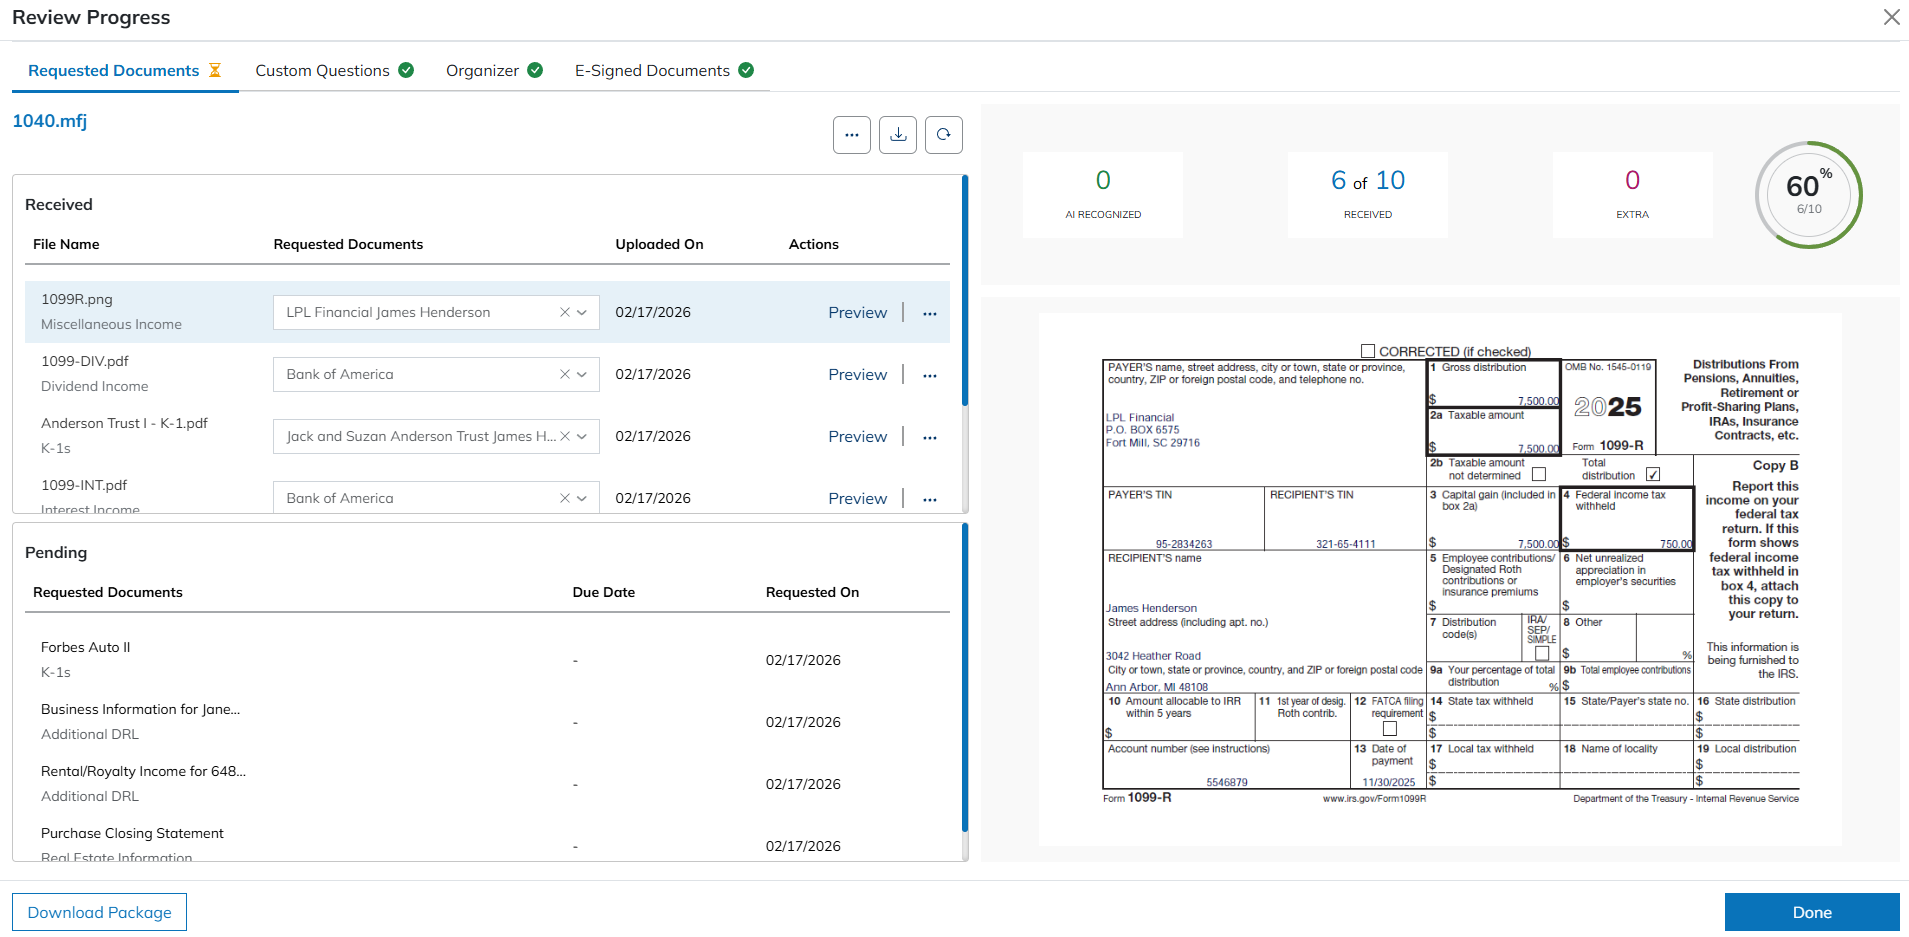
Task: Click the download icon button
Action: [898, 135]
